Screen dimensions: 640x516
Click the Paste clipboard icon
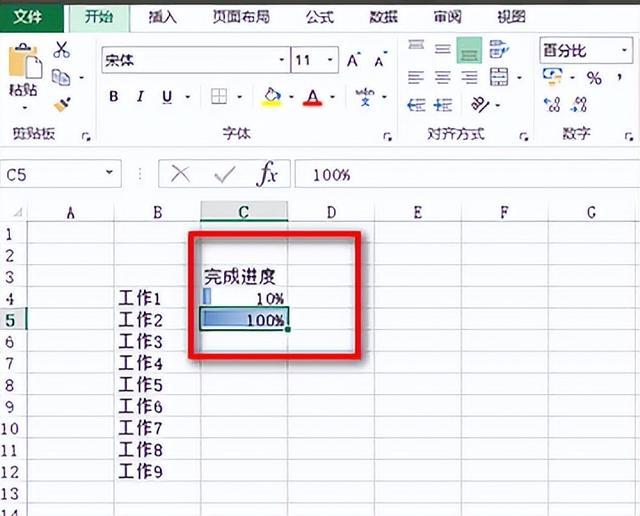(x=25, y=61)
